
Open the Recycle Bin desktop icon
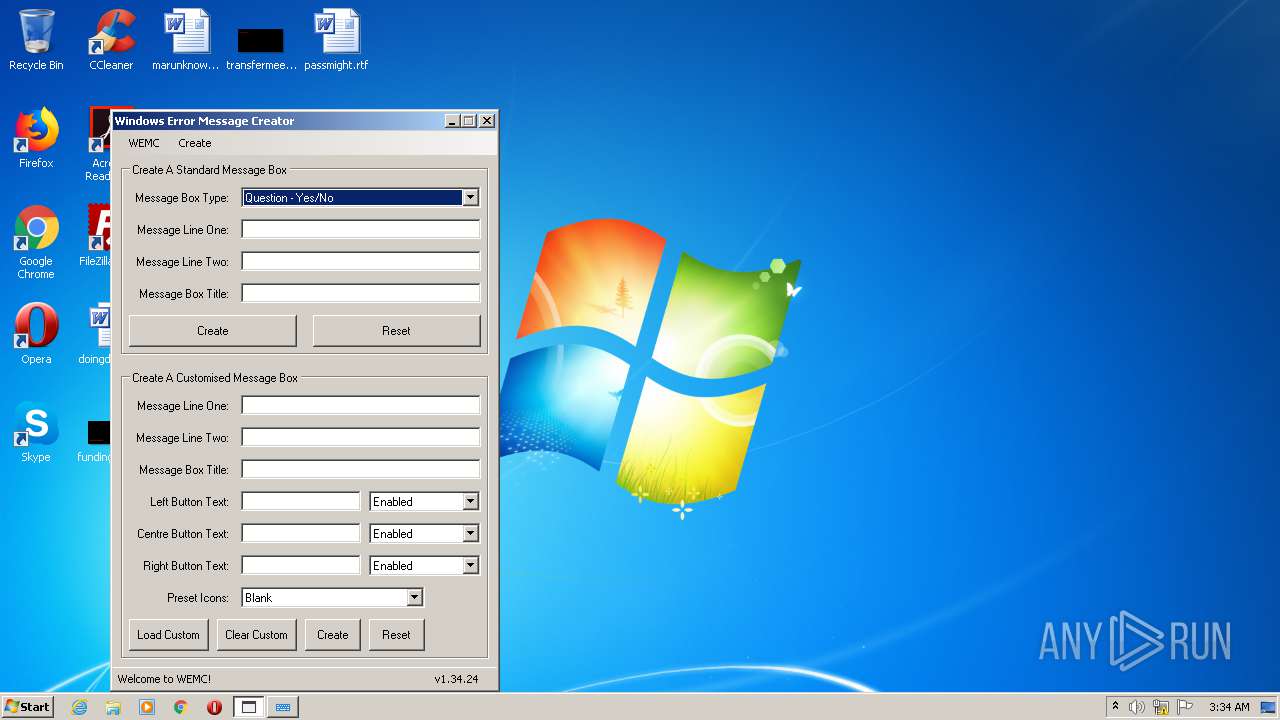pyautogui.click(x=36, y=40)
